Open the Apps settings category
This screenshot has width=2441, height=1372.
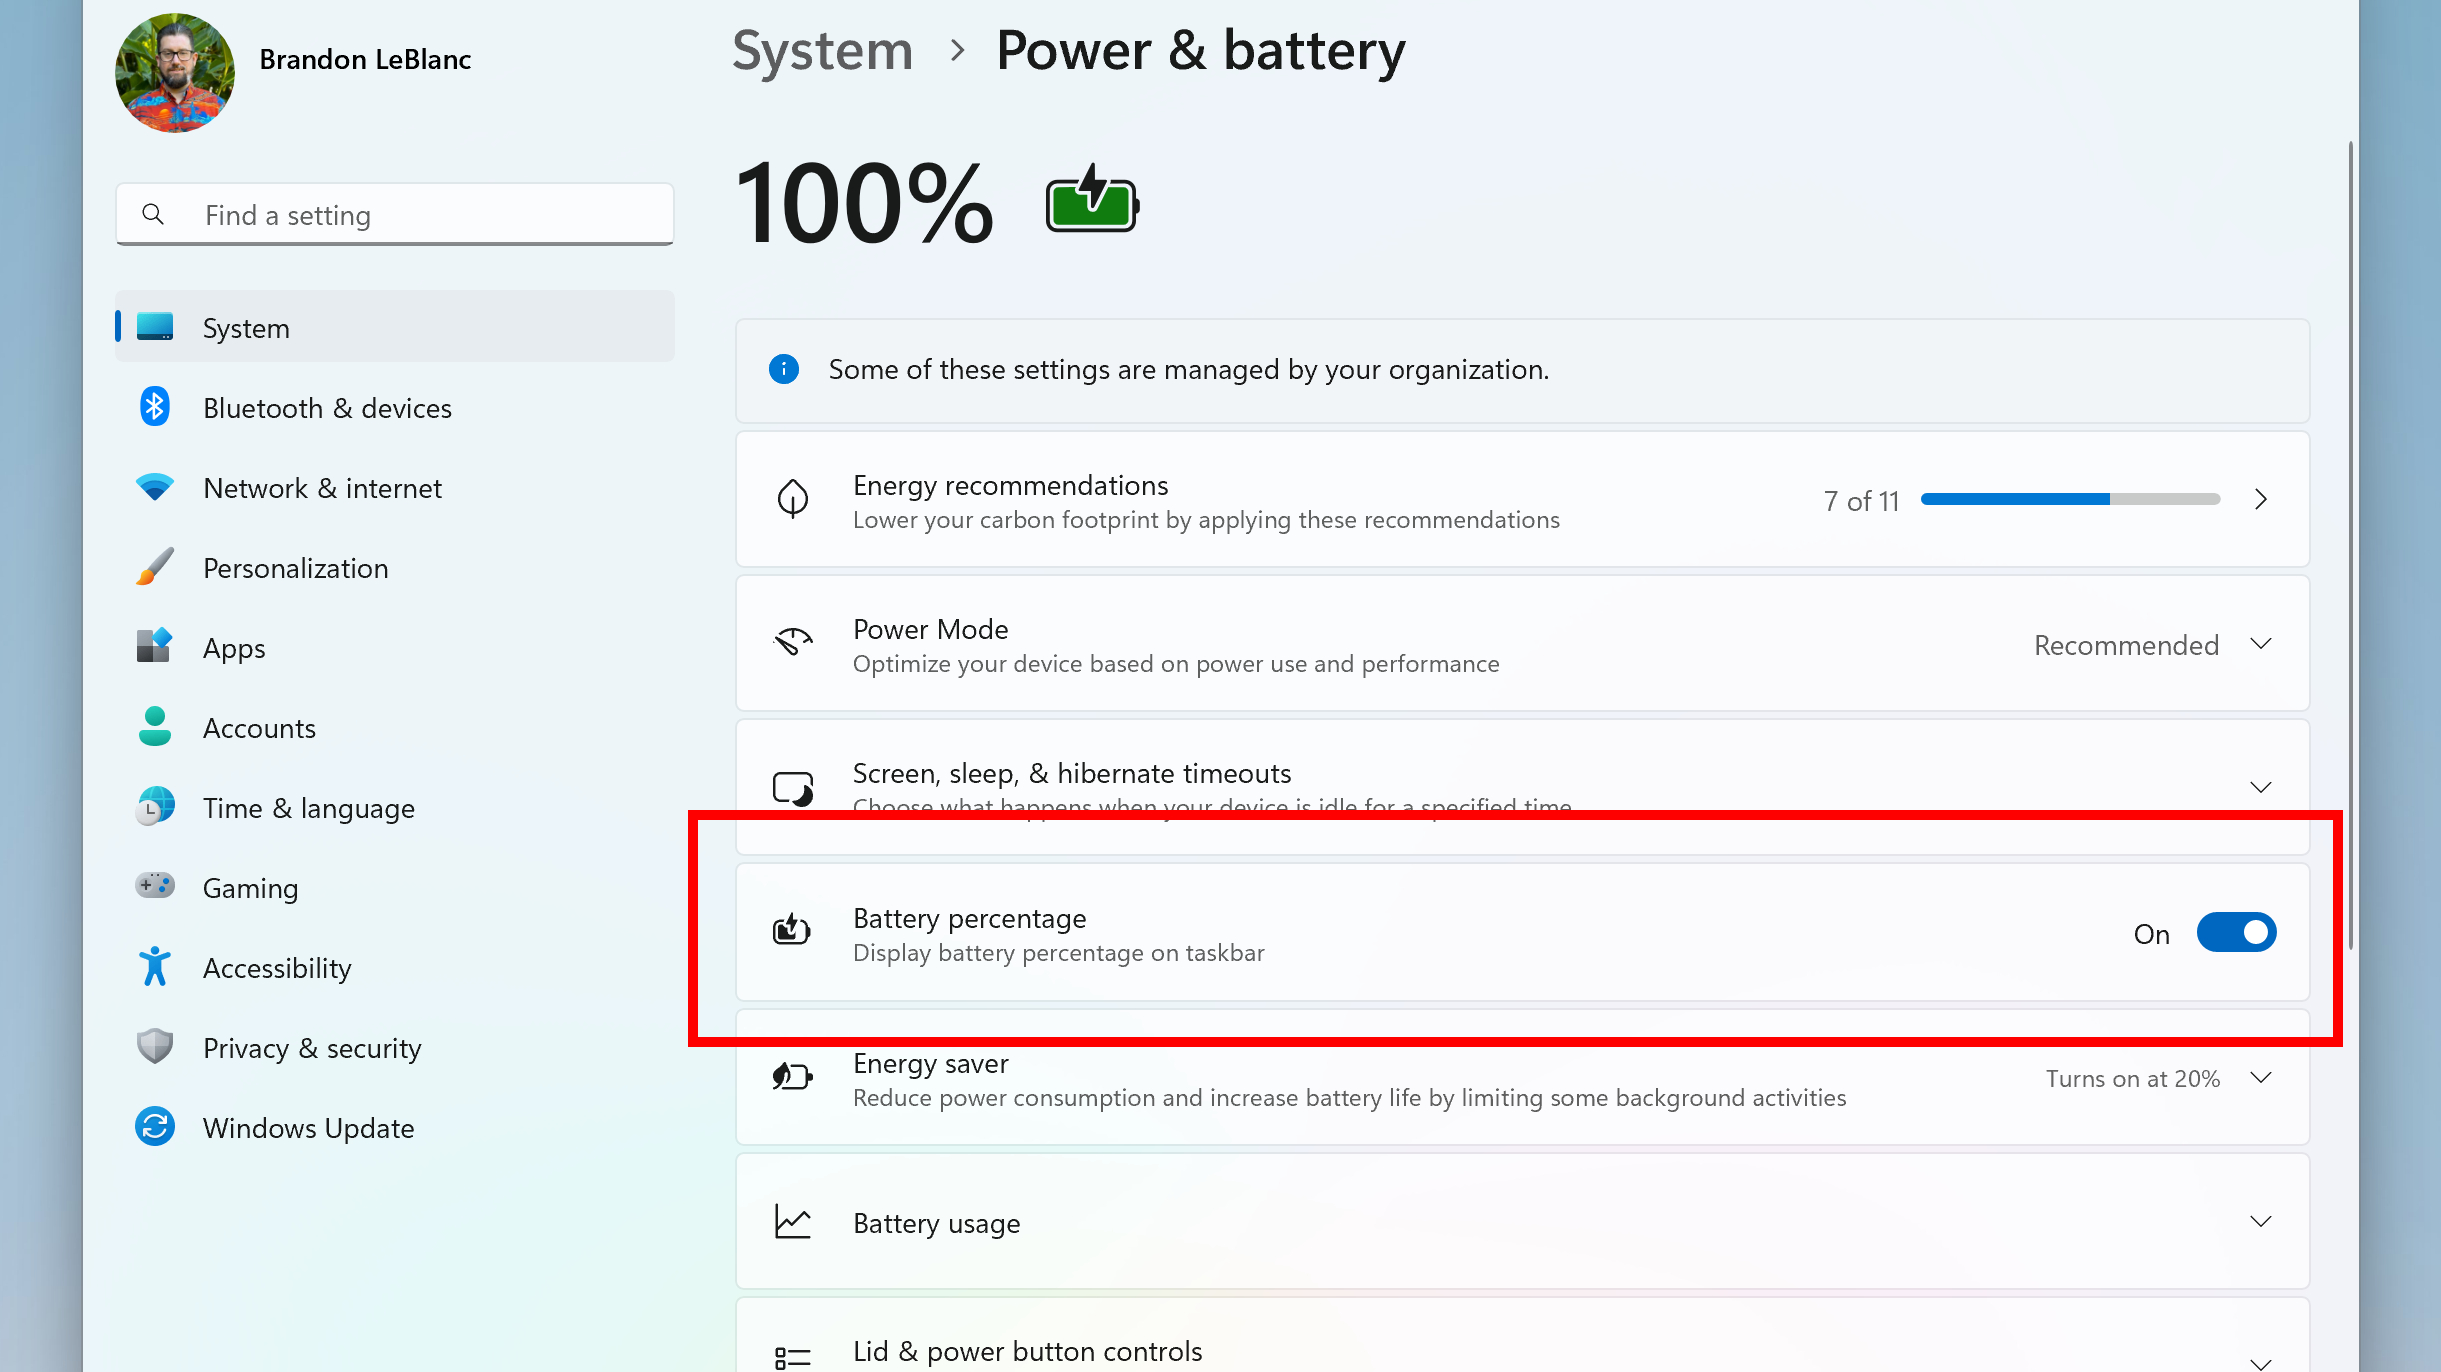click(234, 648)
